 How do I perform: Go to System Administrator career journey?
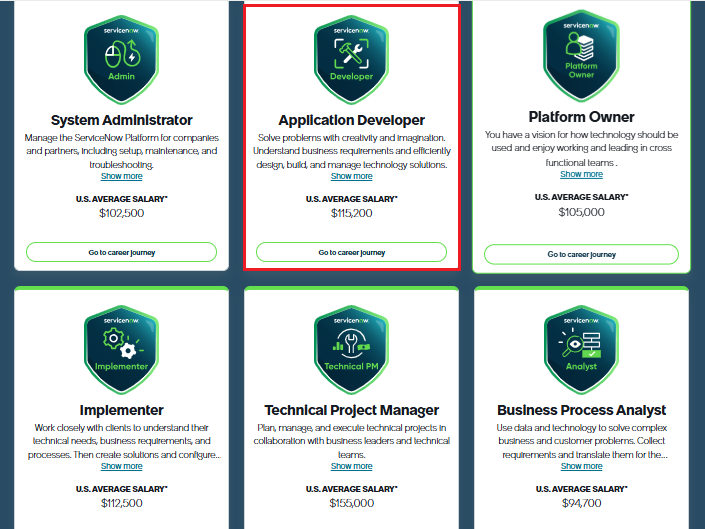121,252
